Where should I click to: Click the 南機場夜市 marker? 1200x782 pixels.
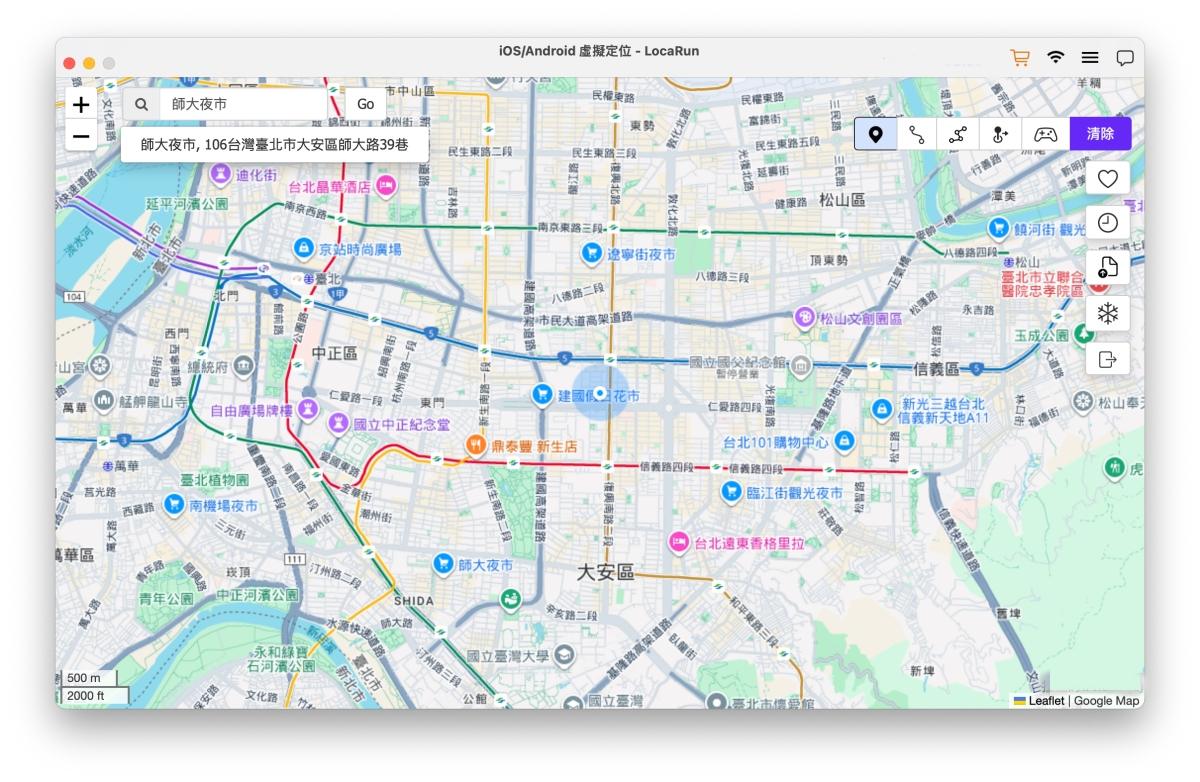point(175,505)
